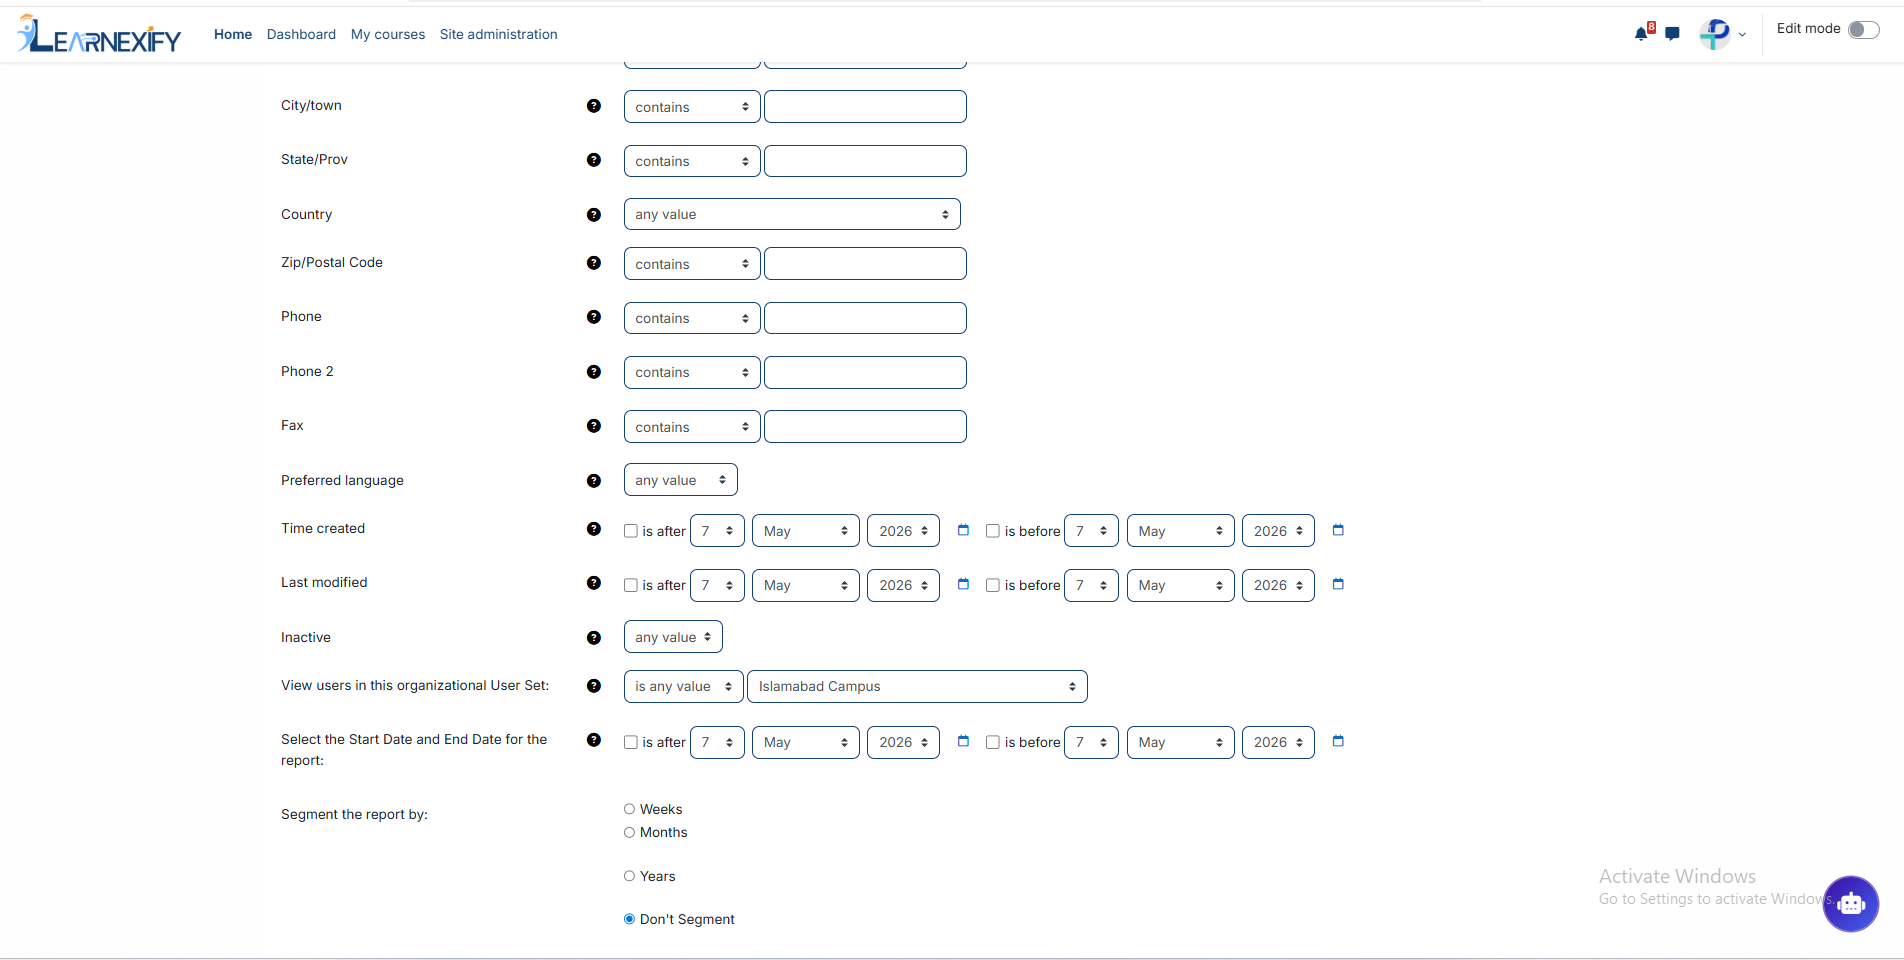Click the City/town text input field
The image size is (1904, 960).
[865, 107]
